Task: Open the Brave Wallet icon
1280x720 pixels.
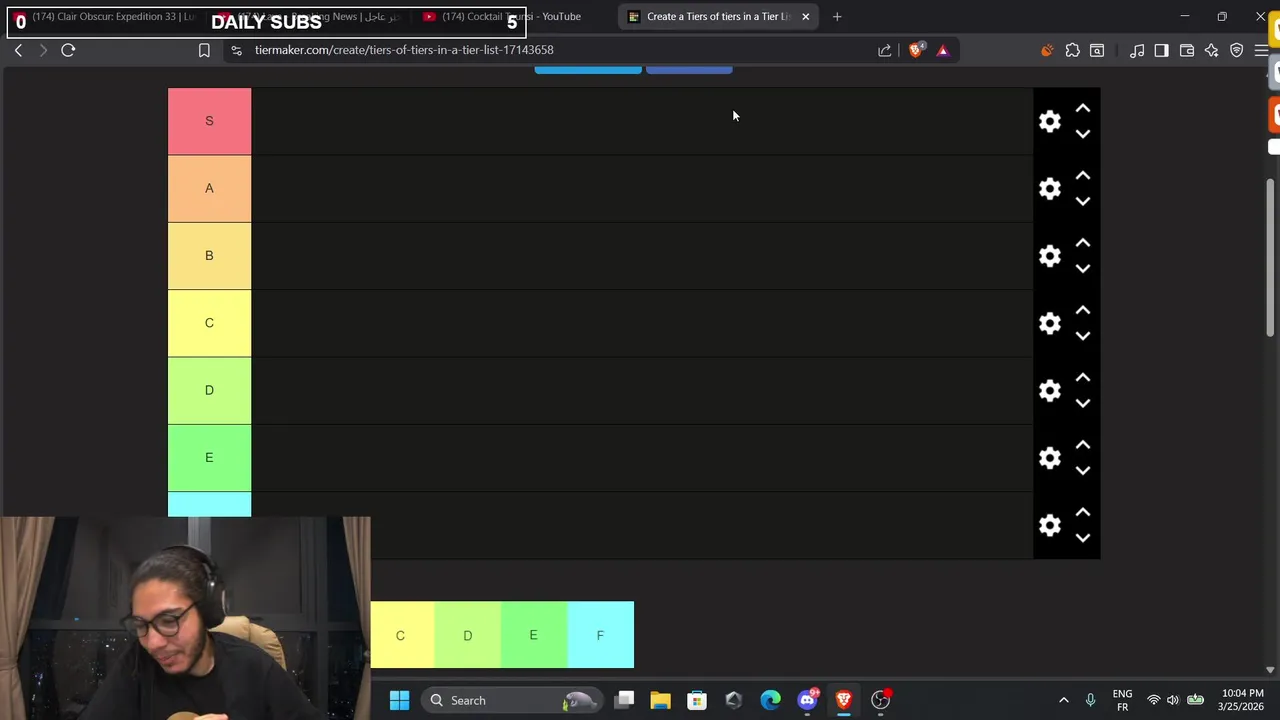Action: [x=1187, y=50]
